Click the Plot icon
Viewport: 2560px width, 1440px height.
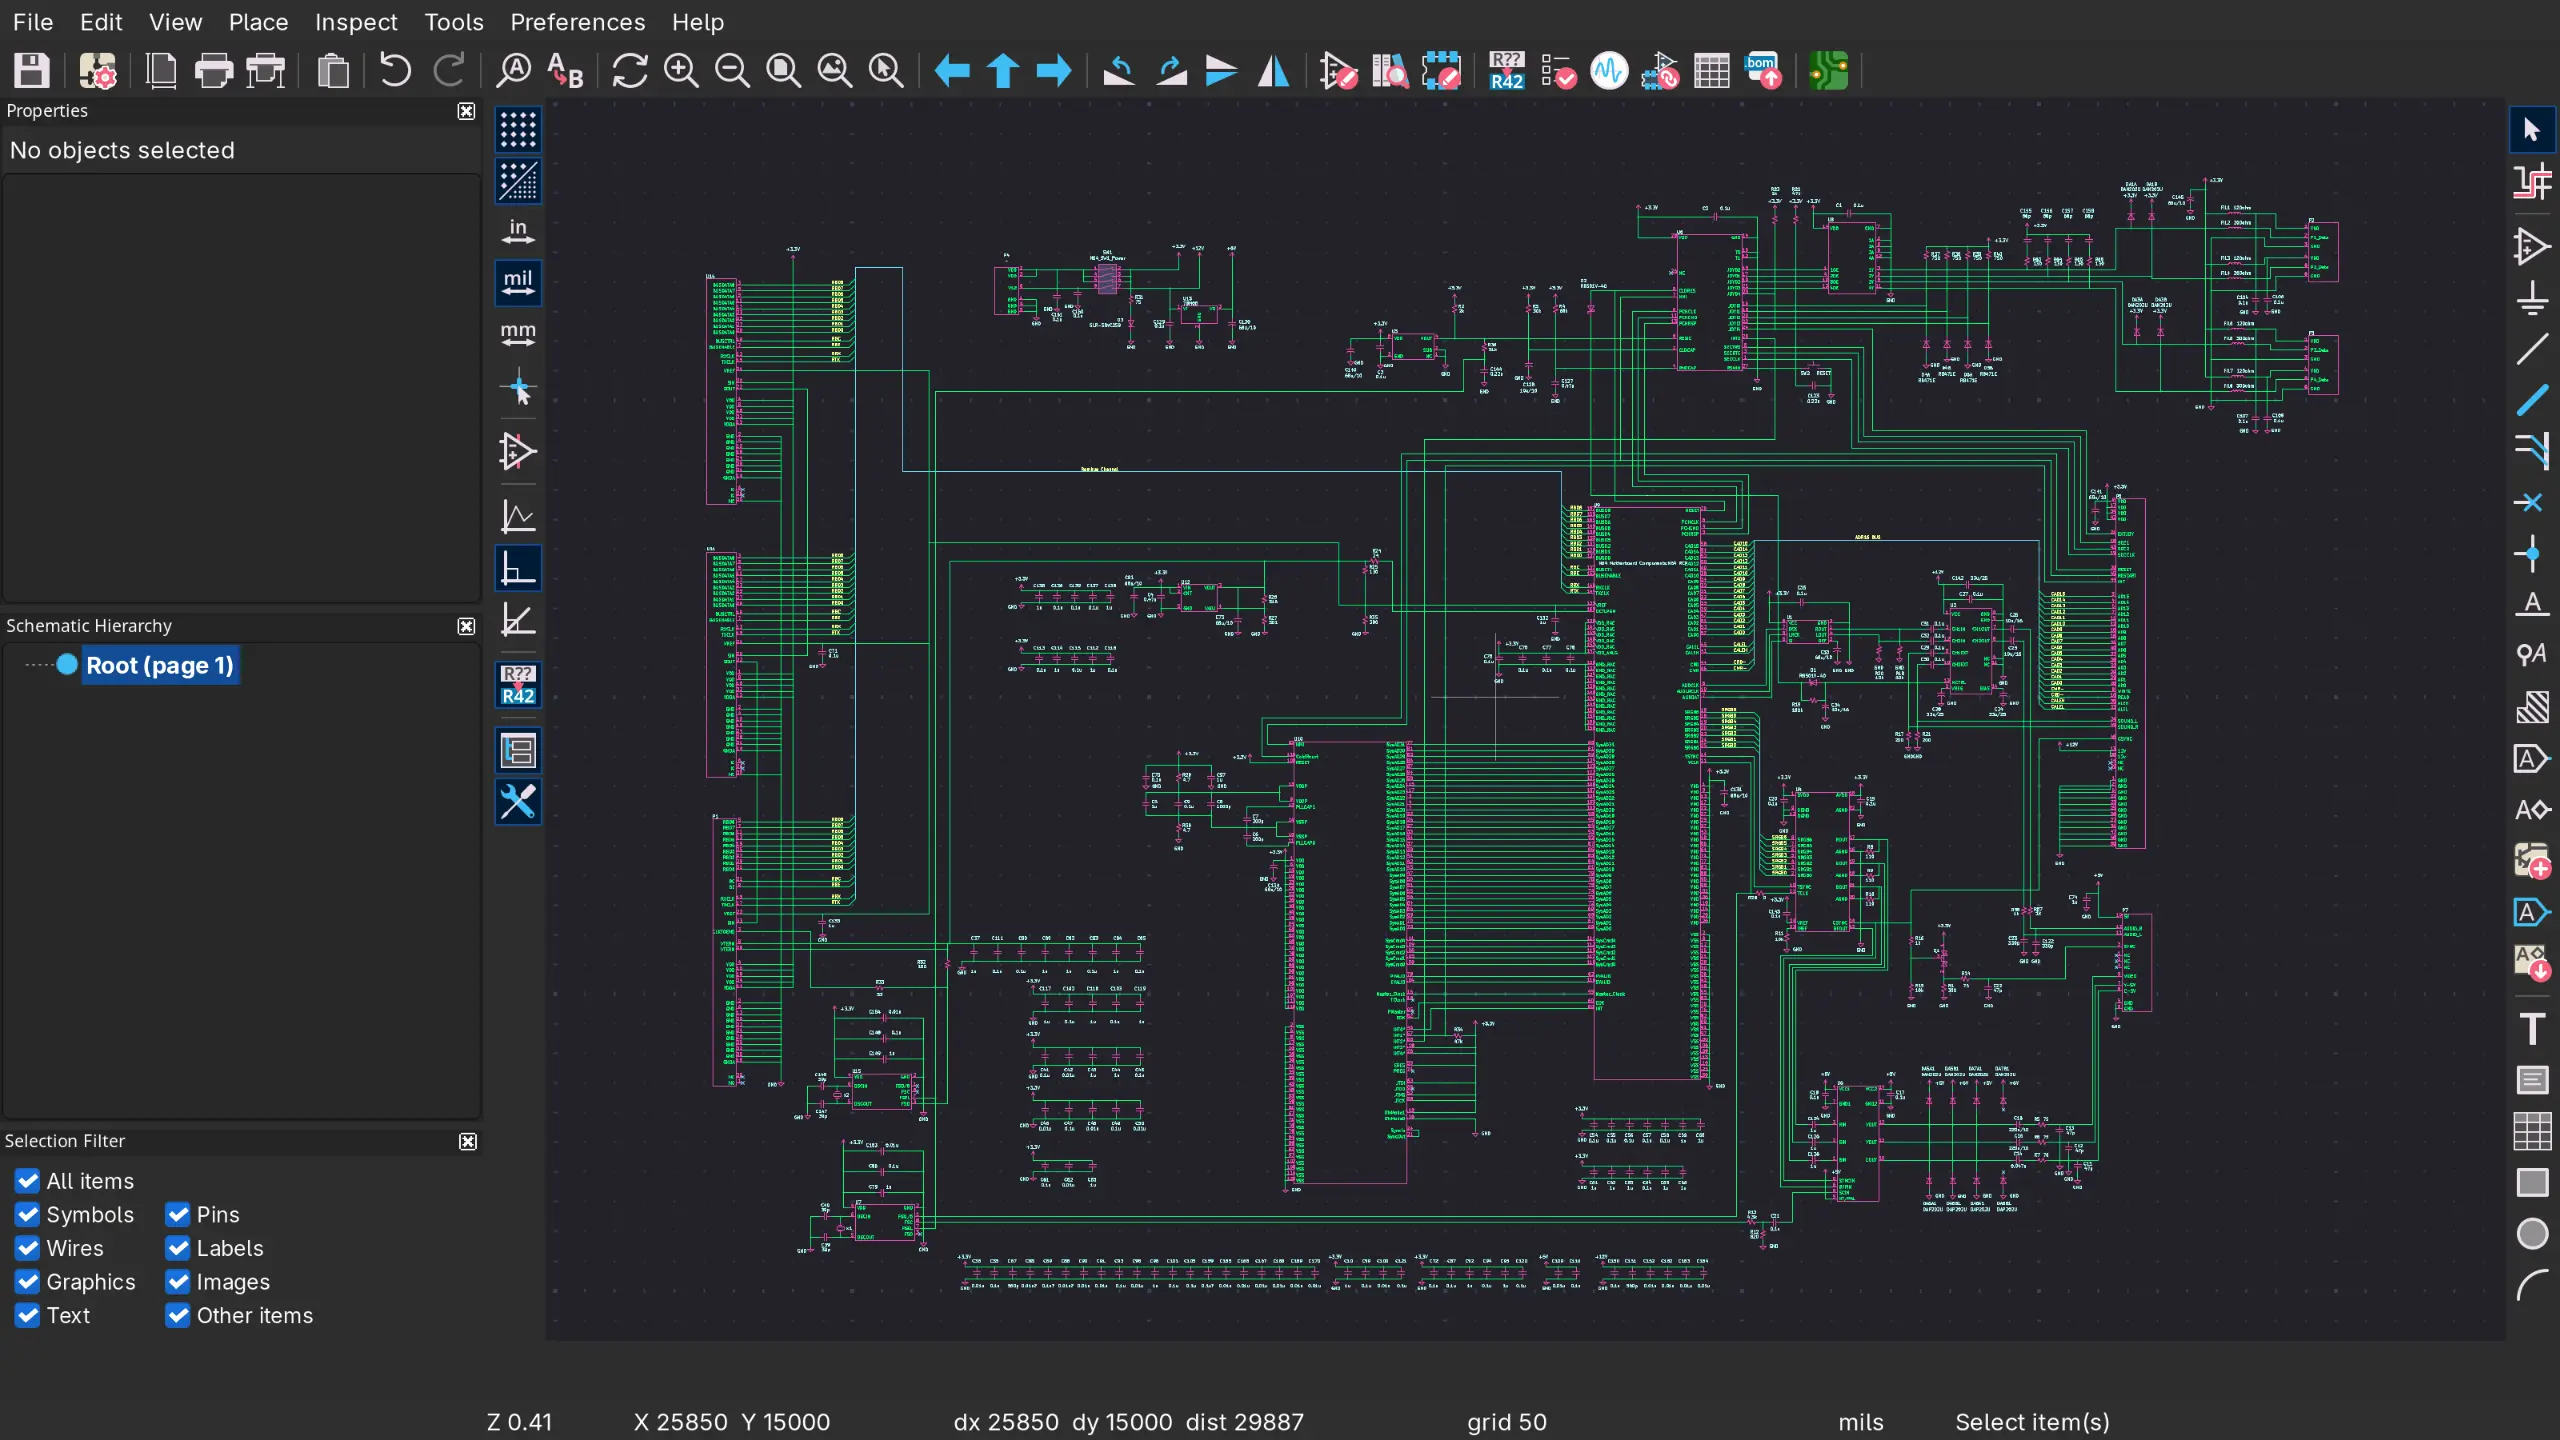[x=265, y=71]
